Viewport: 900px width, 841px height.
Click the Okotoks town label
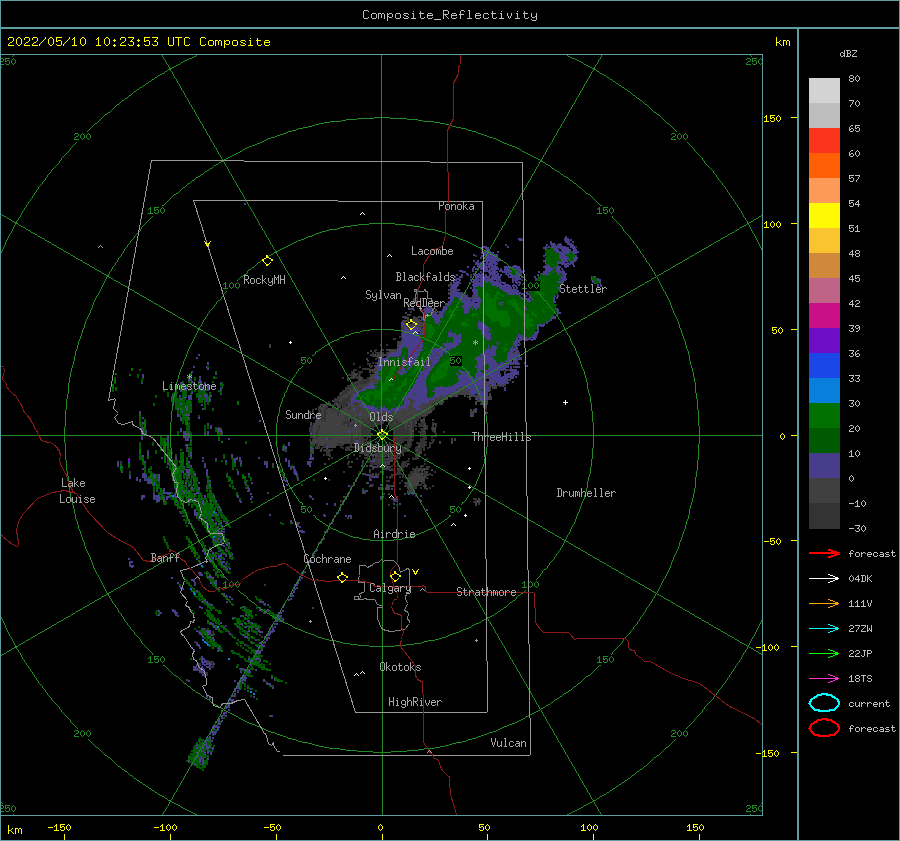[x=400, y=667]
